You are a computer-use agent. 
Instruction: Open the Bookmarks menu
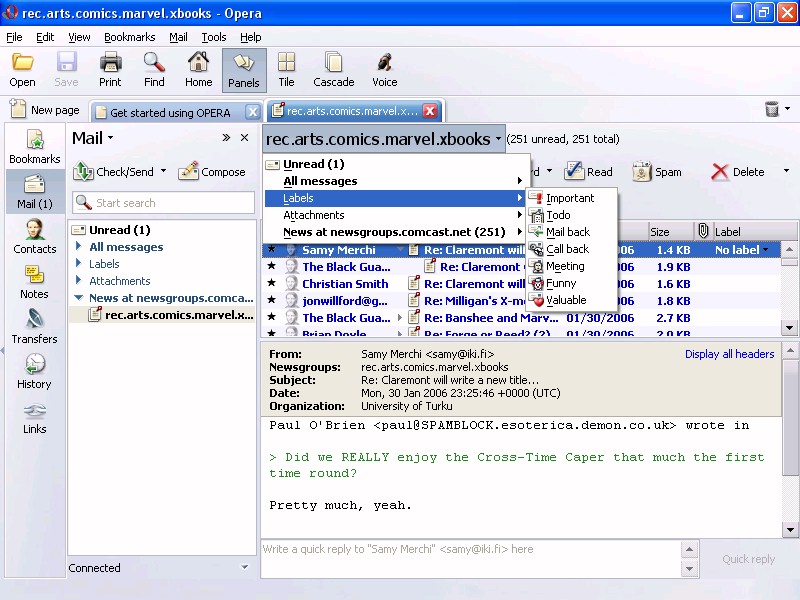click(x=129, y=37)
